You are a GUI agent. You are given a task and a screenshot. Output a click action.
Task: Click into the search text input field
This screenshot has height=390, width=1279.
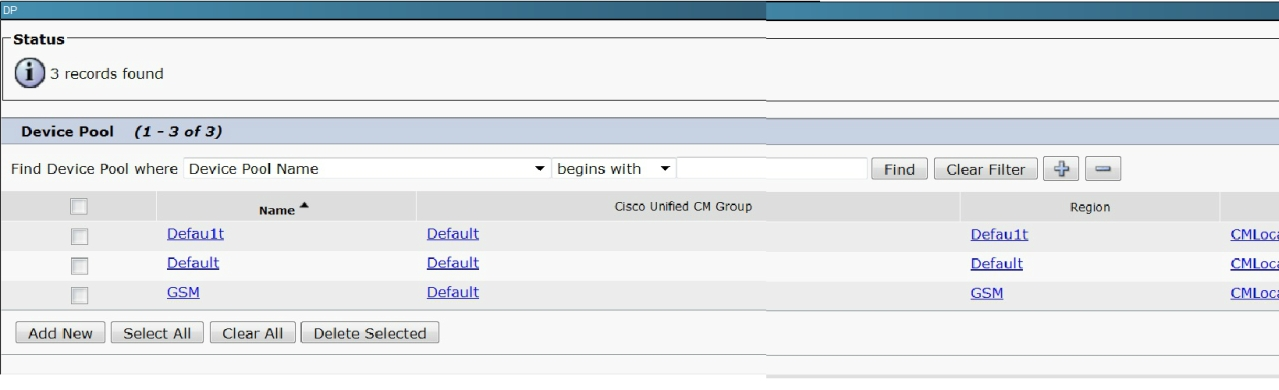pyautogui.click(x=772, y=169)
